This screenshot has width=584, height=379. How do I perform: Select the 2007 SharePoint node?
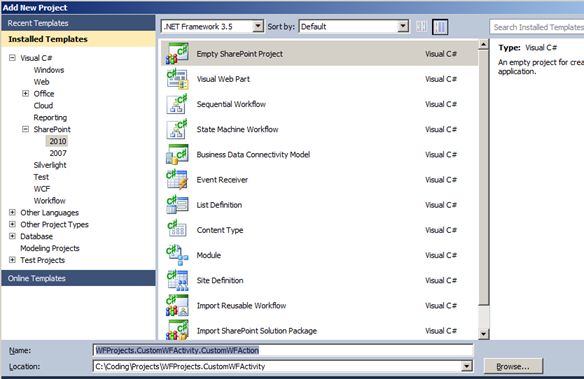58,153
